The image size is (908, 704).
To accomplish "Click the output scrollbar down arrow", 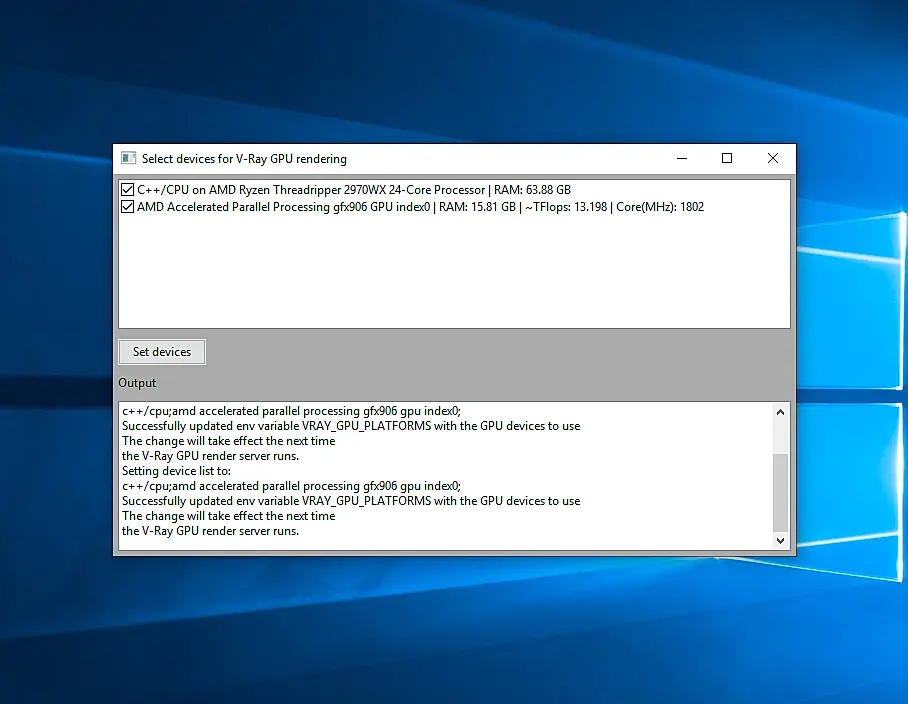I will tap(780, 540).
